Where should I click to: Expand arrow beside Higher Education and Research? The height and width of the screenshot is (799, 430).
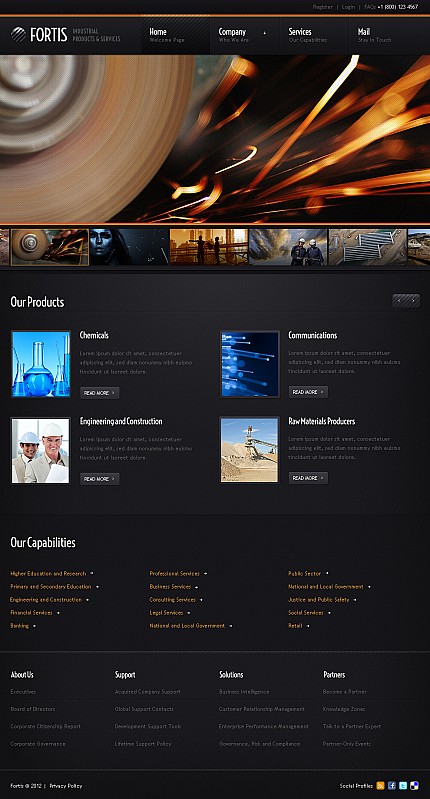tap(92, 573)
